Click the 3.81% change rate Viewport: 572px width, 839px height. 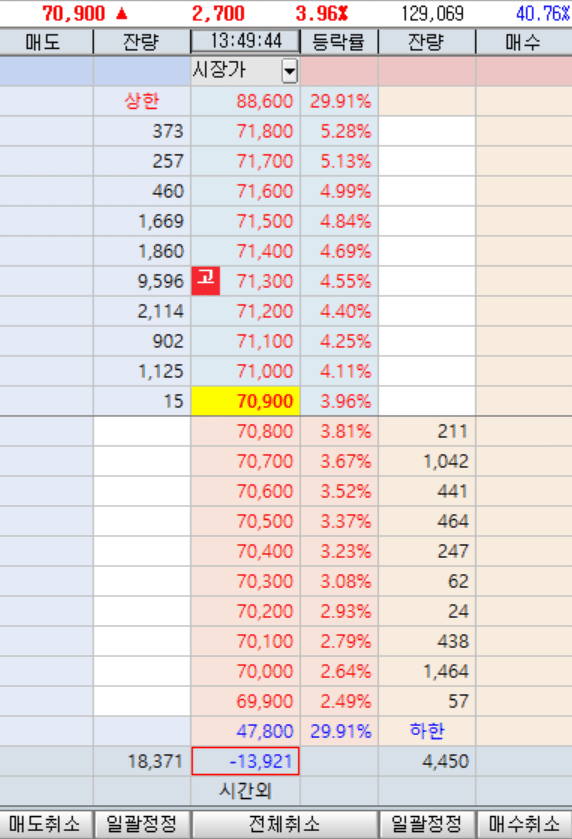pyautogui.click(x=345, y=431)
